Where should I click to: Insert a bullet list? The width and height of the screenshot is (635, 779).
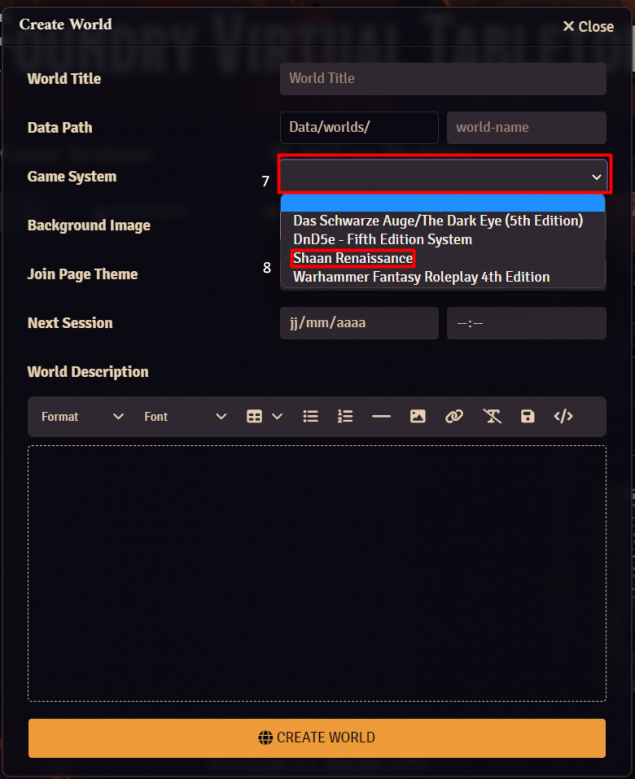[311, 416]
